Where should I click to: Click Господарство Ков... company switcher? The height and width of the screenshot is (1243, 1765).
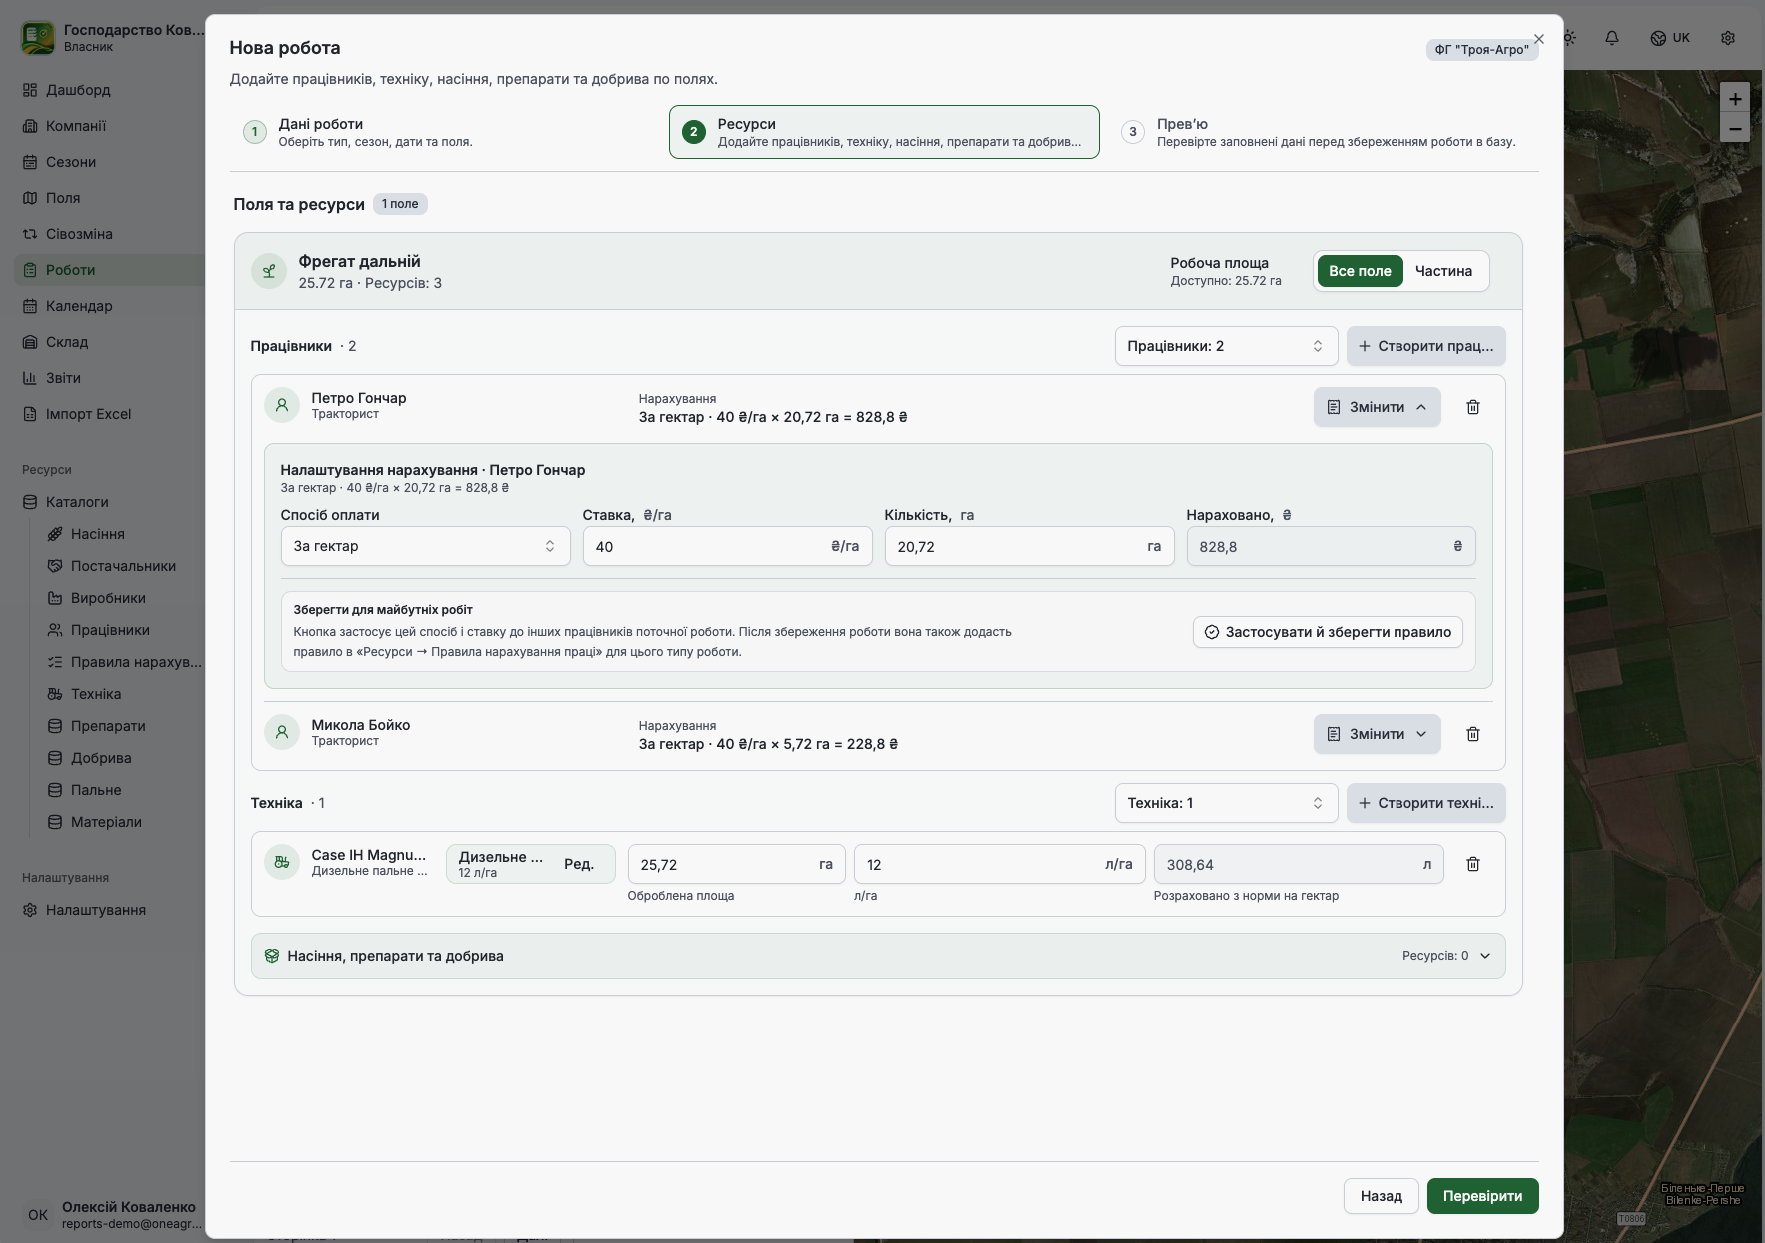(110, 38)
